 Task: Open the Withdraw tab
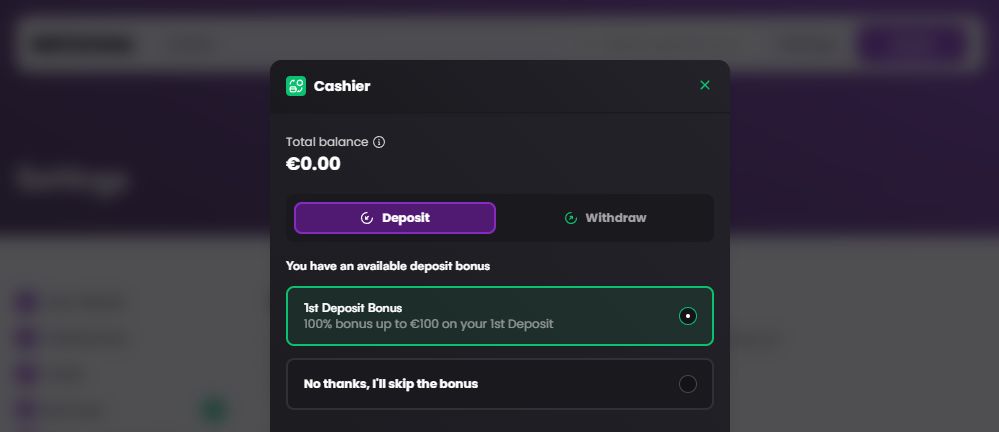coord(606,218)
